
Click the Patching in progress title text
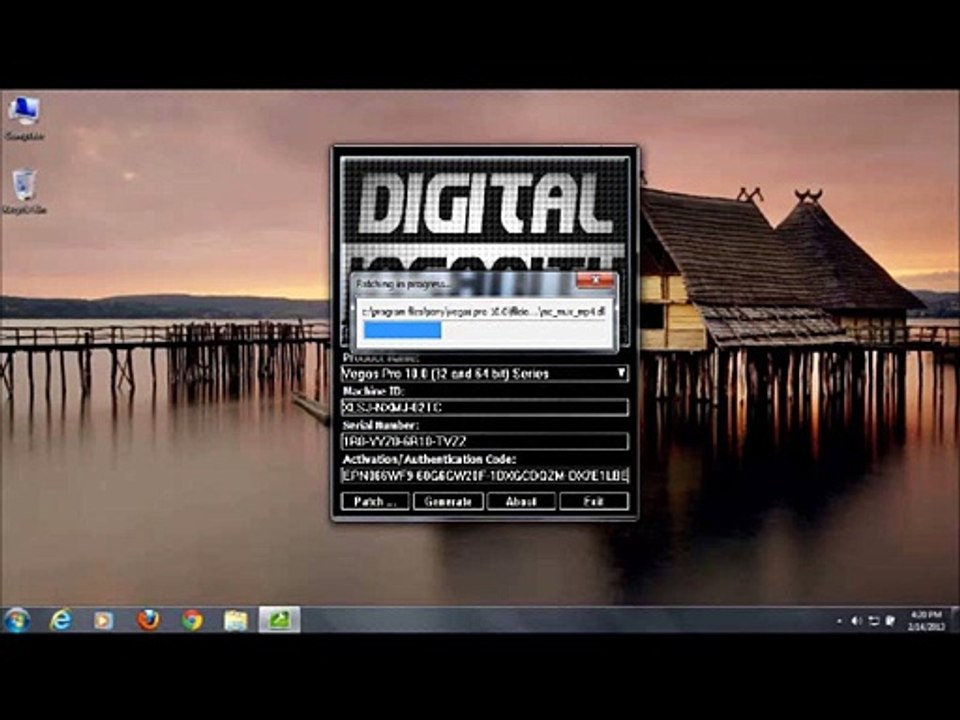click(x=403, y=284)
